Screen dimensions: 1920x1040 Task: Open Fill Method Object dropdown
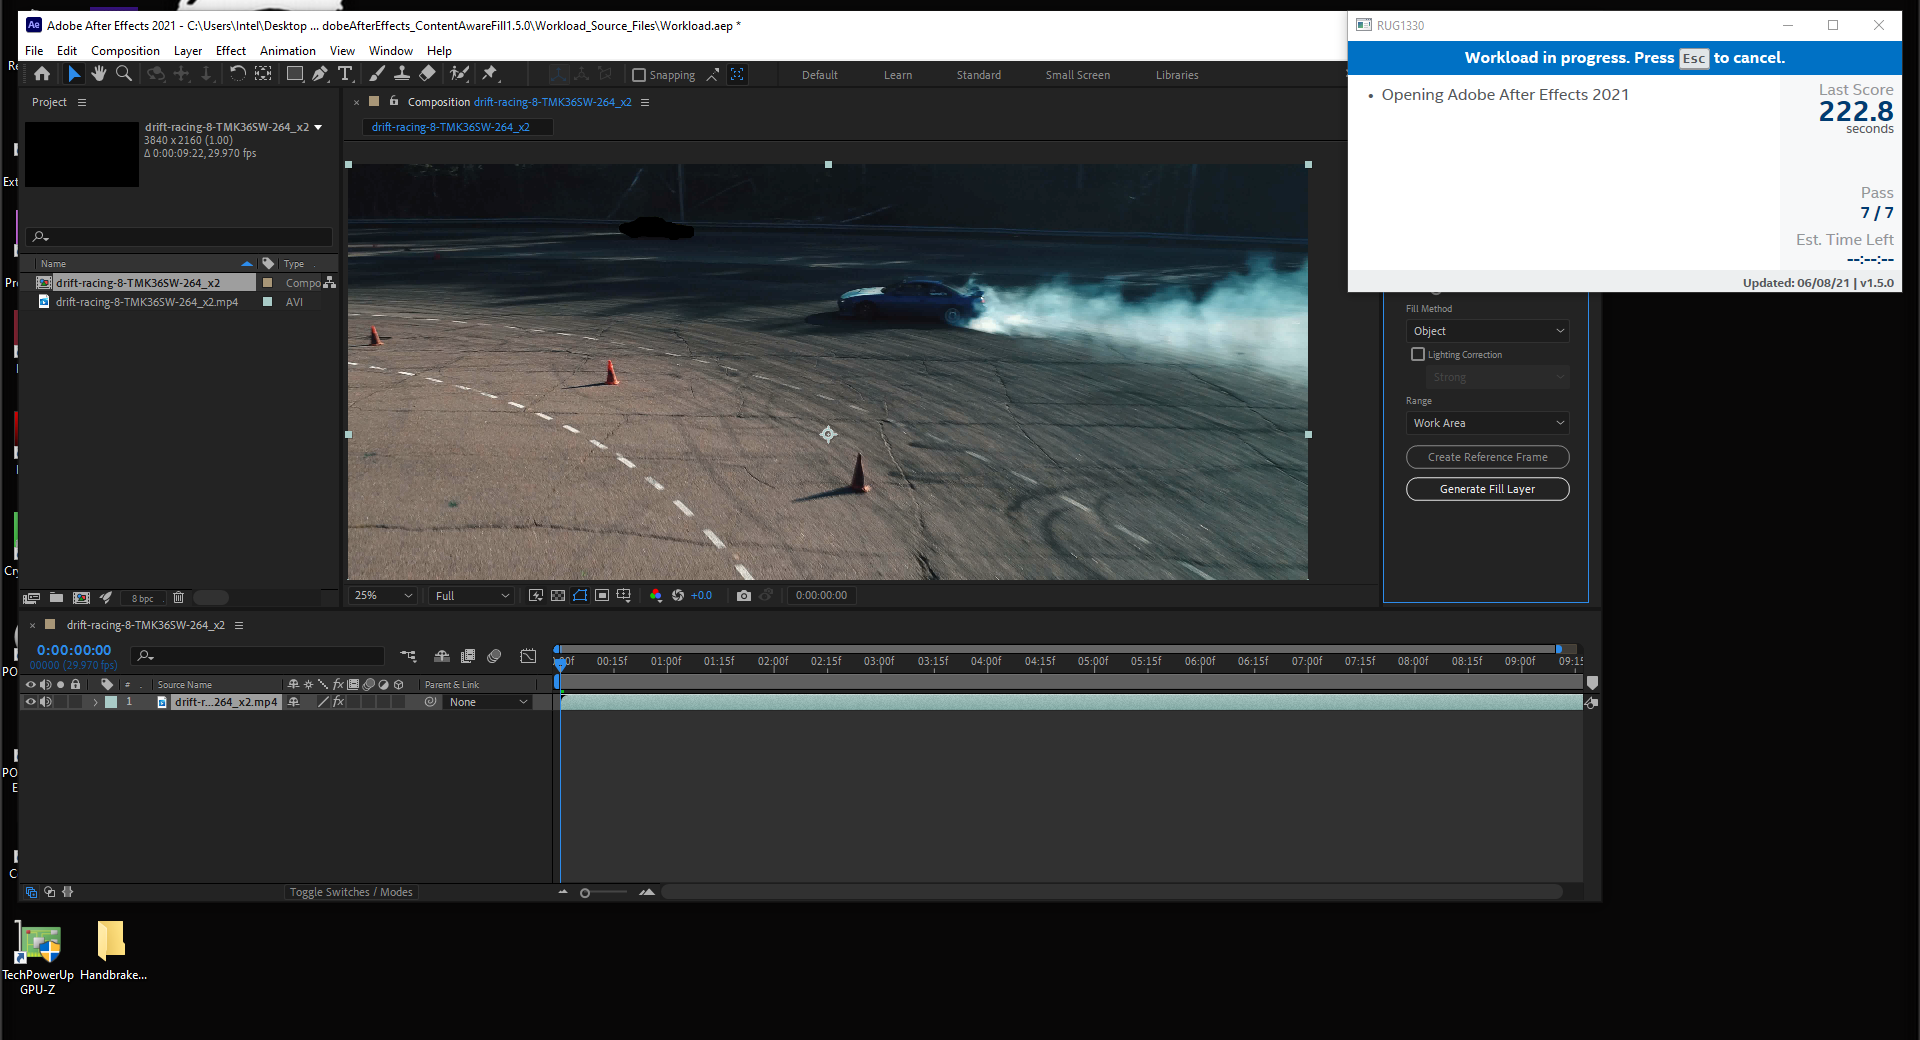pos(1488,331)
